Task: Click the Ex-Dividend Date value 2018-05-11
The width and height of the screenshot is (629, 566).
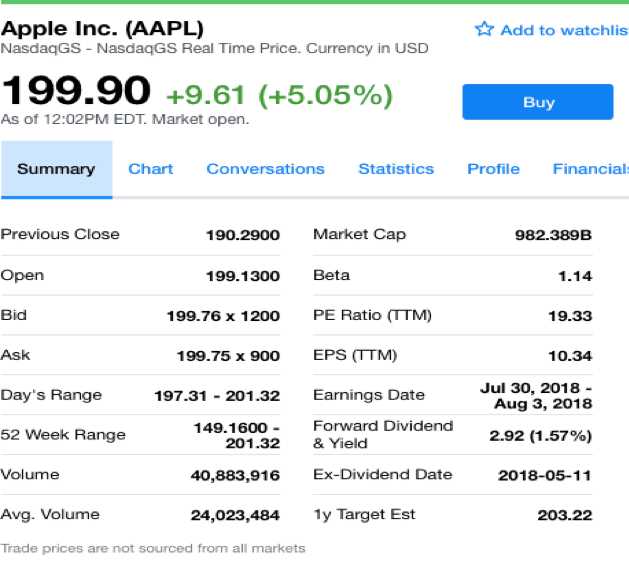Action: coord(545,476)
